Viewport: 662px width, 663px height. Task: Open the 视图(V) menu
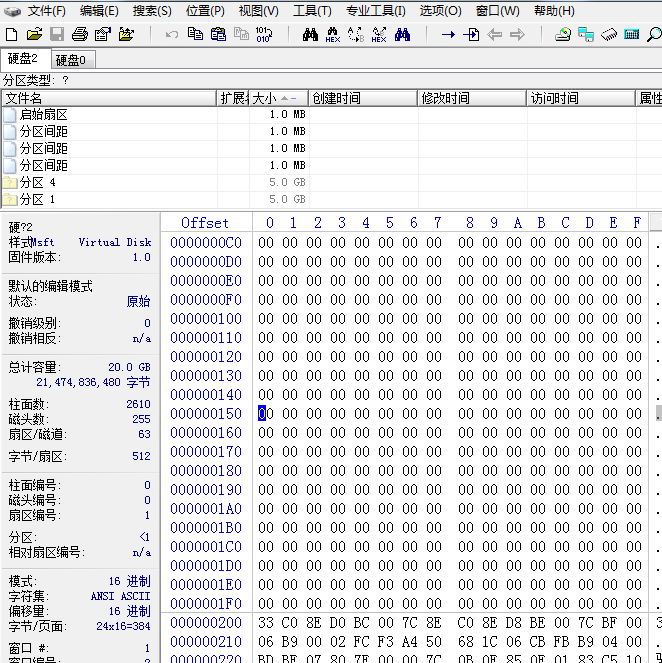pos(258,11)
